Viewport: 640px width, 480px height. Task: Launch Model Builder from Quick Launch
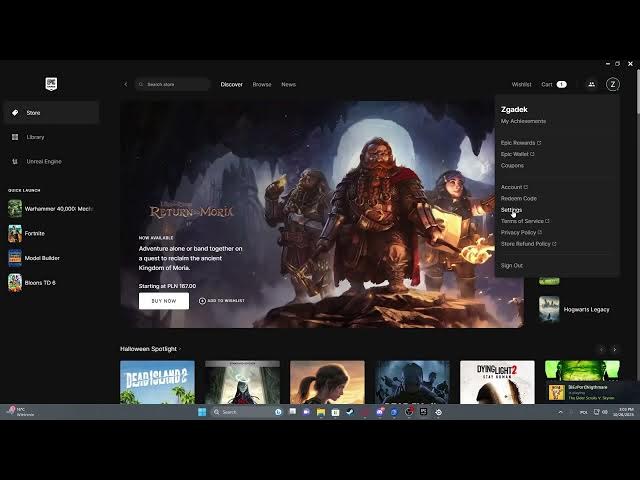(x=34, y=258)
